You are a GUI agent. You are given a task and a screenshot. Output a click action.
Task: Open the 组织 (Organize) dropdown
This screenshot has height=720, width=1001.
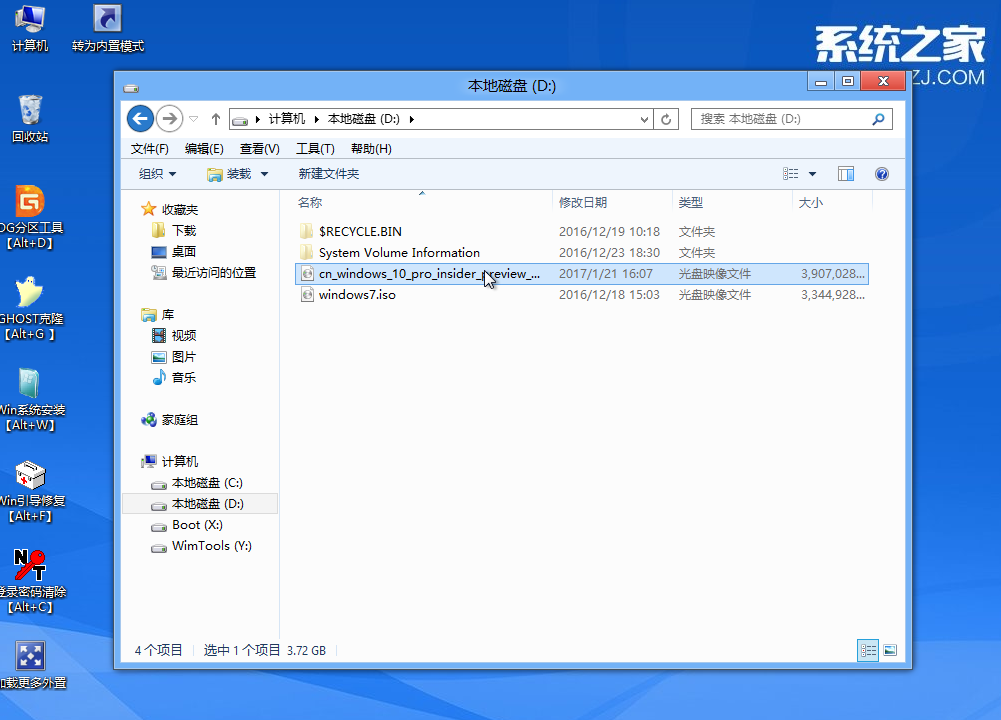coord(157,174)
